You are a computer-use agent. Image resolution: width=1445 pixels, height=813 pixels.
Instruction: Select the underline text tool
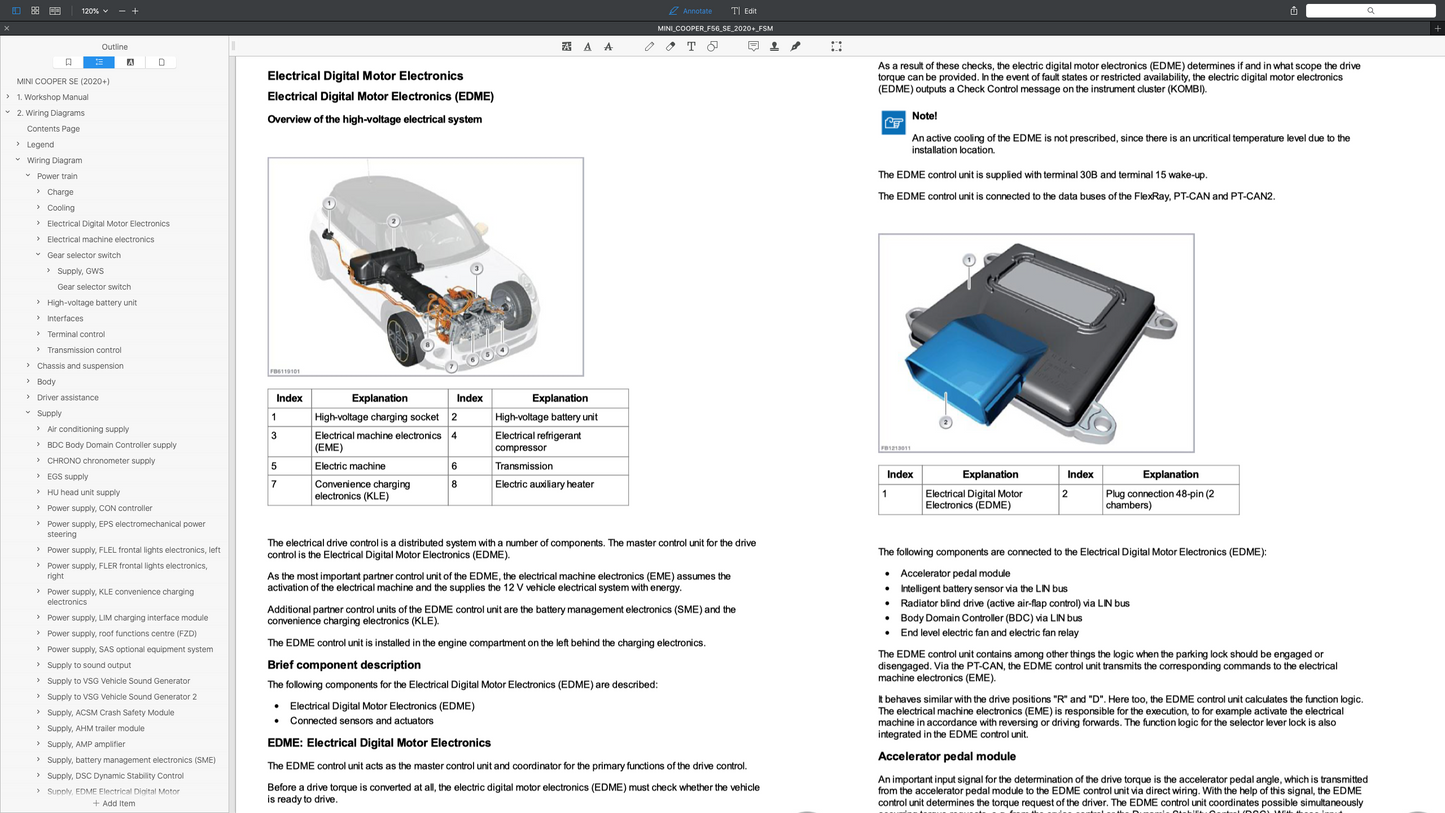587,46
